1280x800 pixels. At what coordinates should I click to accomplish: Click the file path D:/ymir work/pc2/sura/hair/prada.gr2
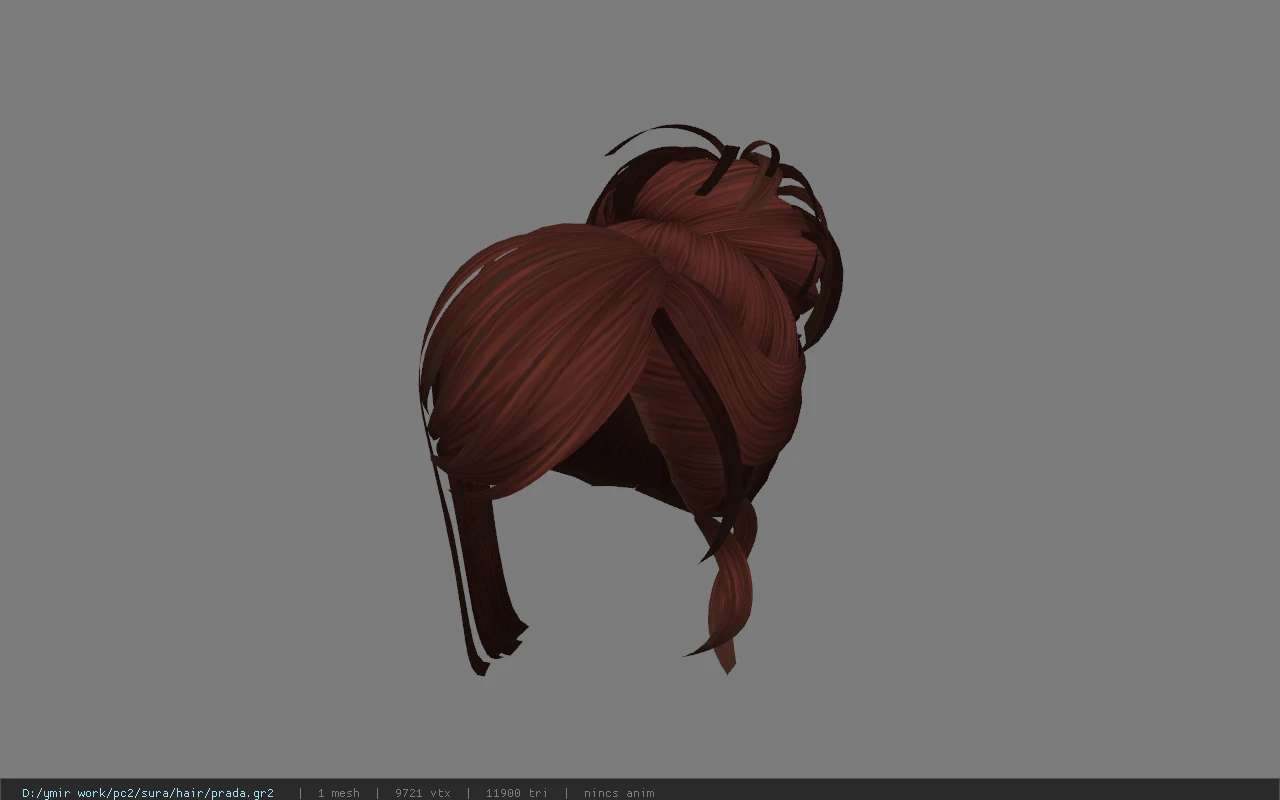[x=148, y=793]
